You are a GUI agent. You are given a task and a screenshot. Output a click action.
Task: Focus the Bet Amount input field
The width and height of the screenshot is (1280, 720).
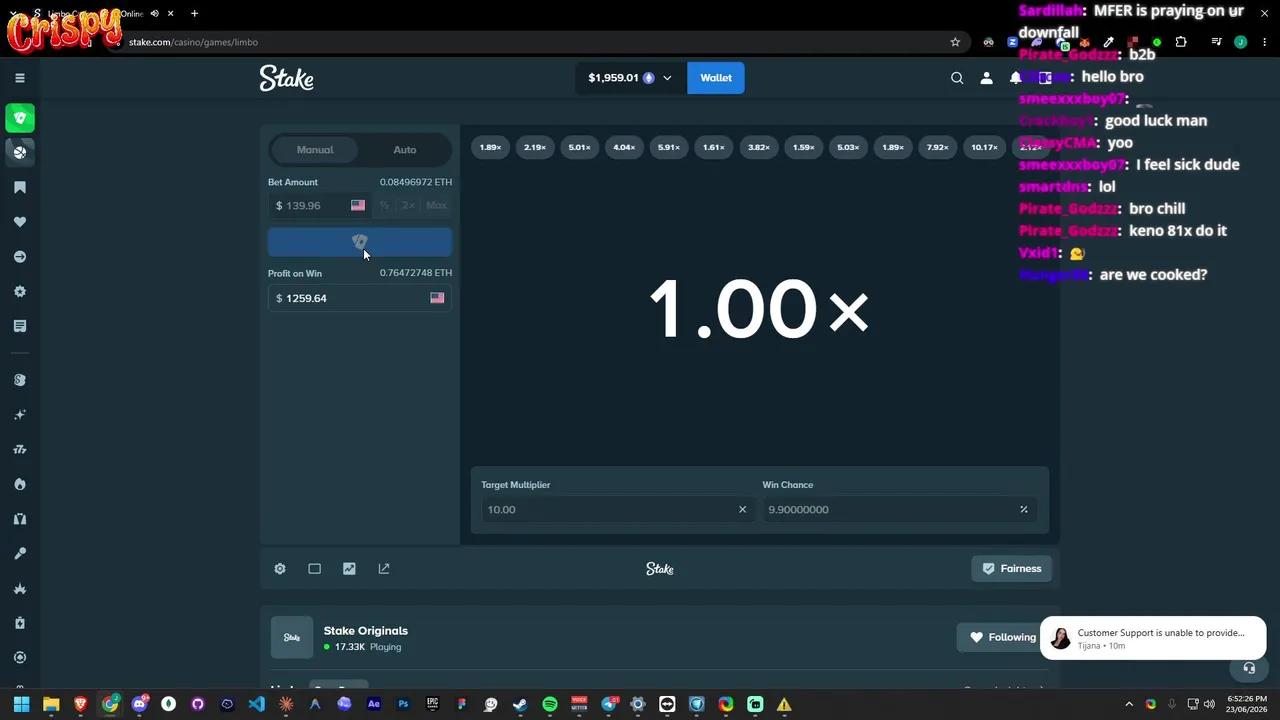(320, 205)
